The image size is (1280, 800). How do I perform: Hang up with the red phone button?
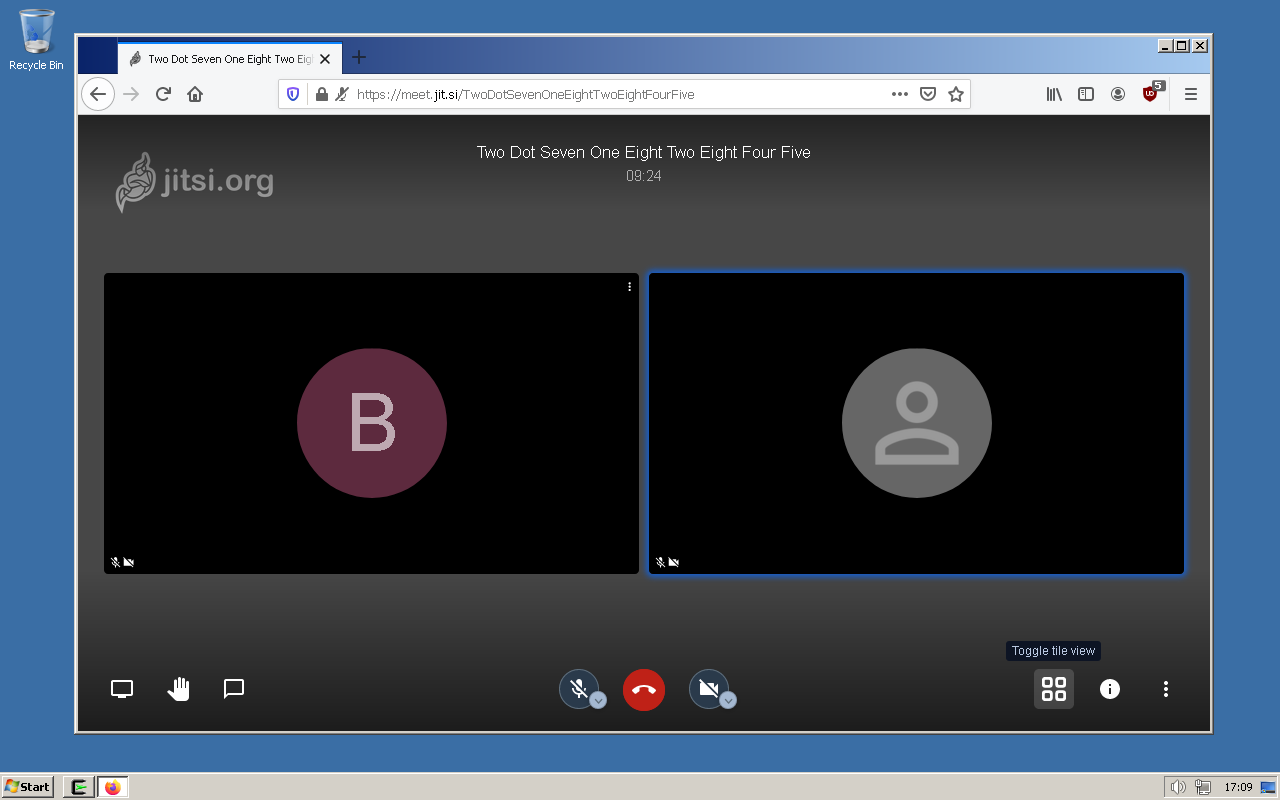[x=644, y=690]
